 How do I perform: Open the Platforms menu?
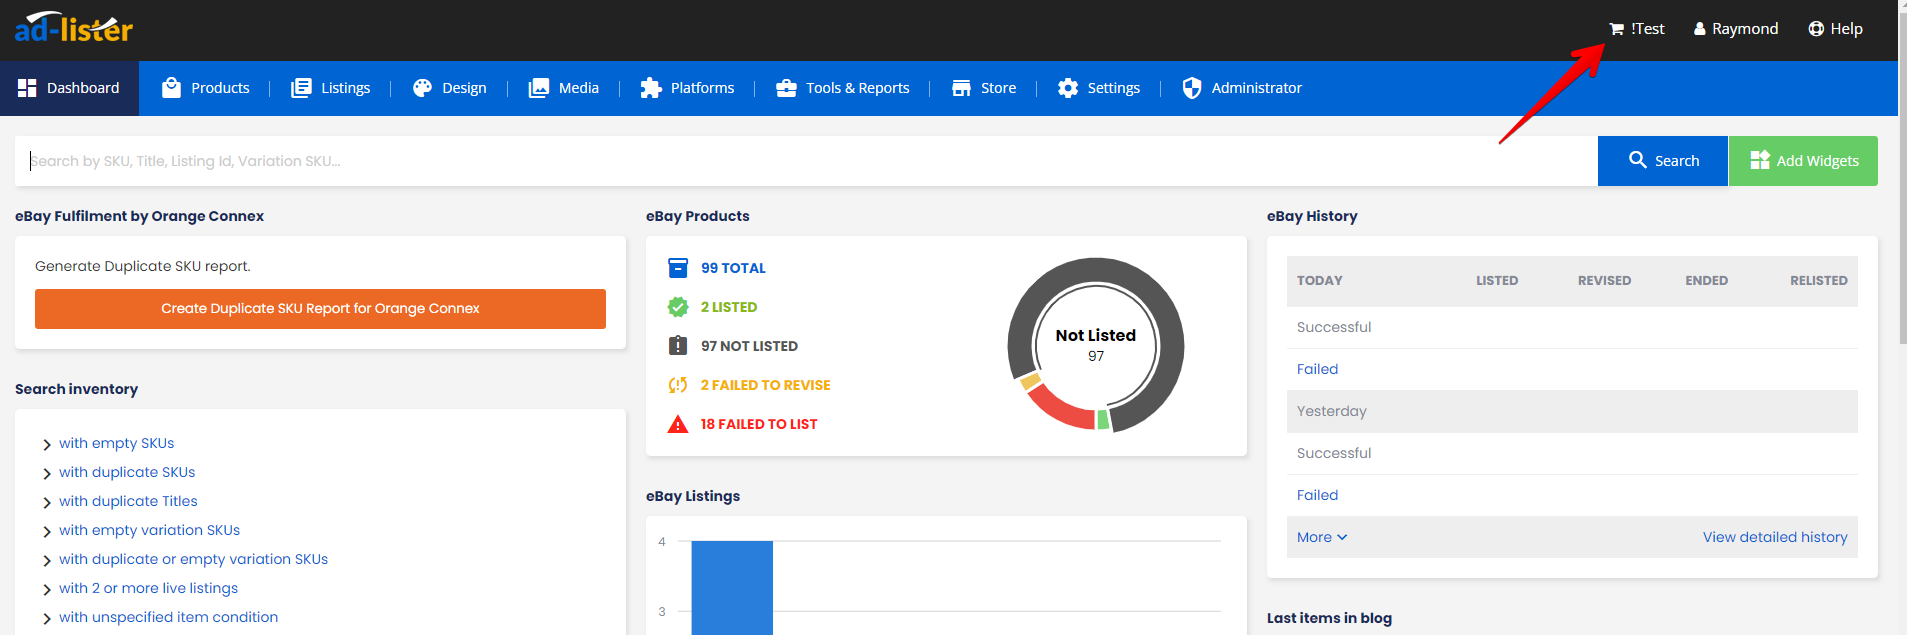pos(688,88)
